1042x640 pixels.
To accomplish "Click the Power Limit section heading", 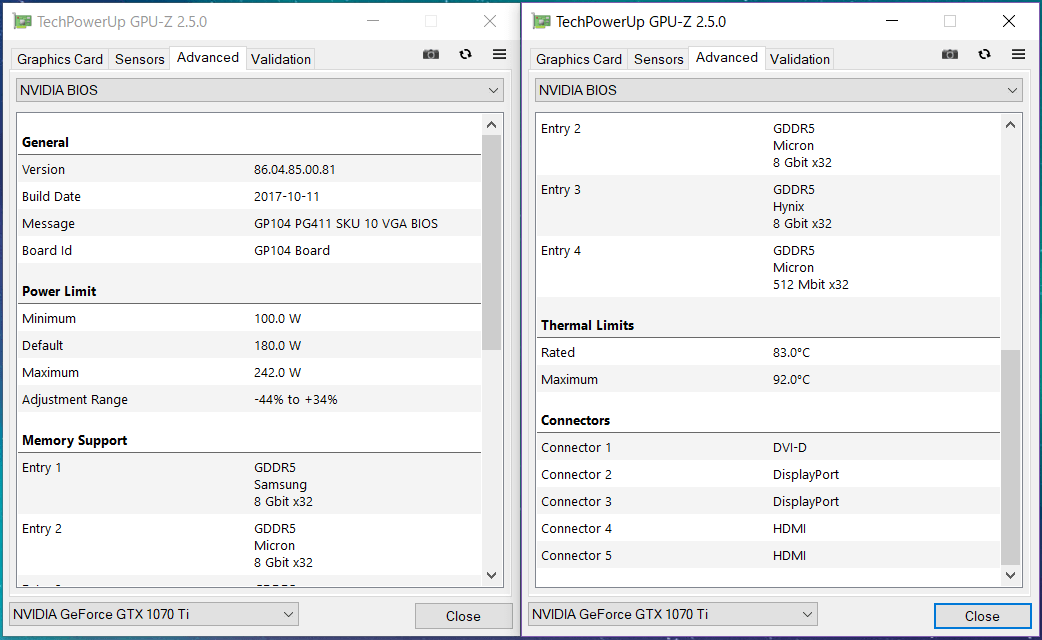I will click(x=59, y=291).
